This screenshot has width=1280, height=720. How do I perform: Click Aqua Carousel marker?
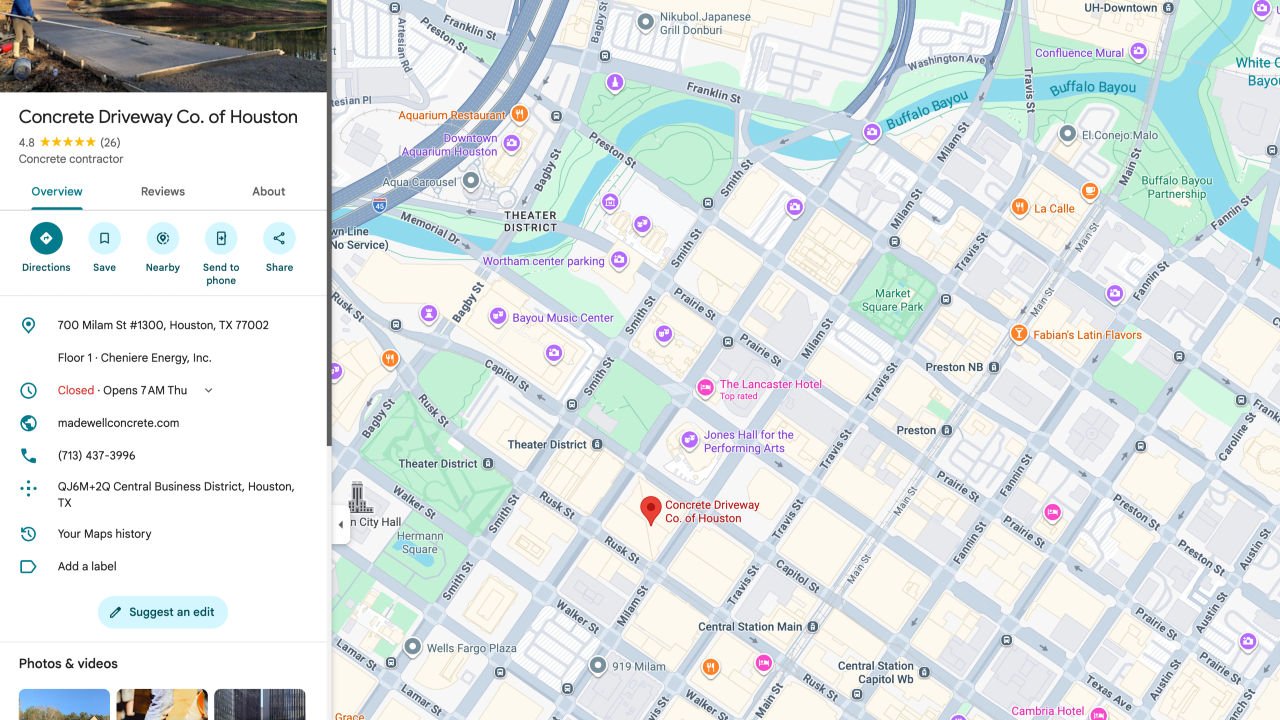coord(471,181)
